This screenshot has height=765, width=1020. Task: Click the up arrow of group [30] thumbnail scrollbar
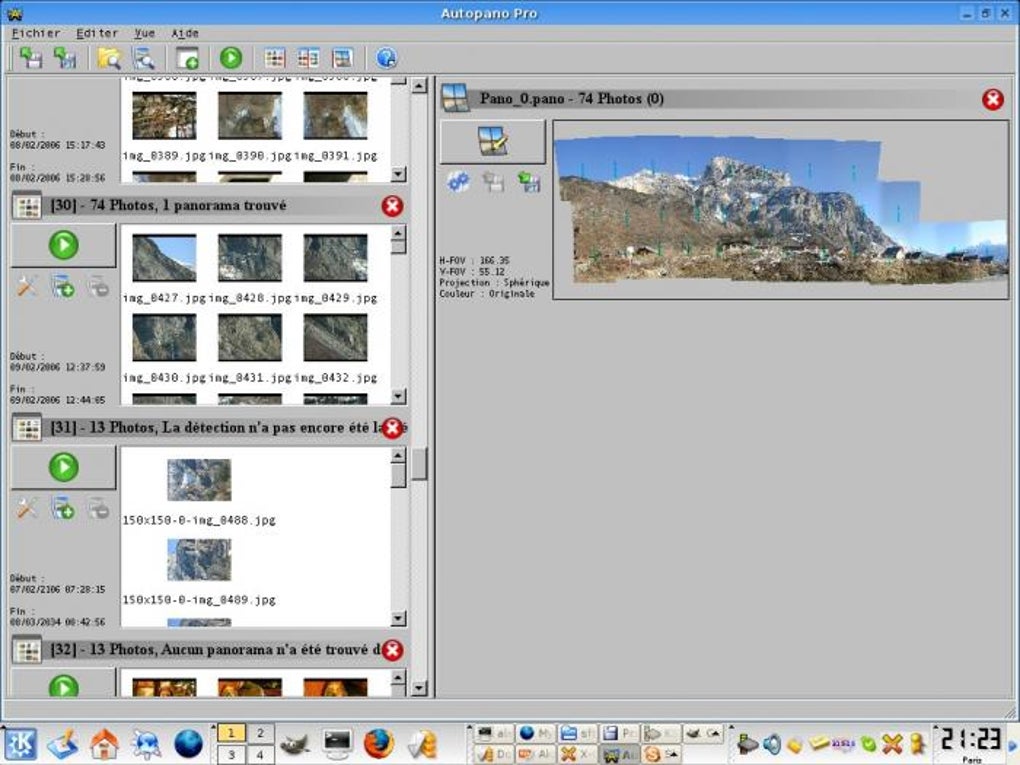pos(398,233)
